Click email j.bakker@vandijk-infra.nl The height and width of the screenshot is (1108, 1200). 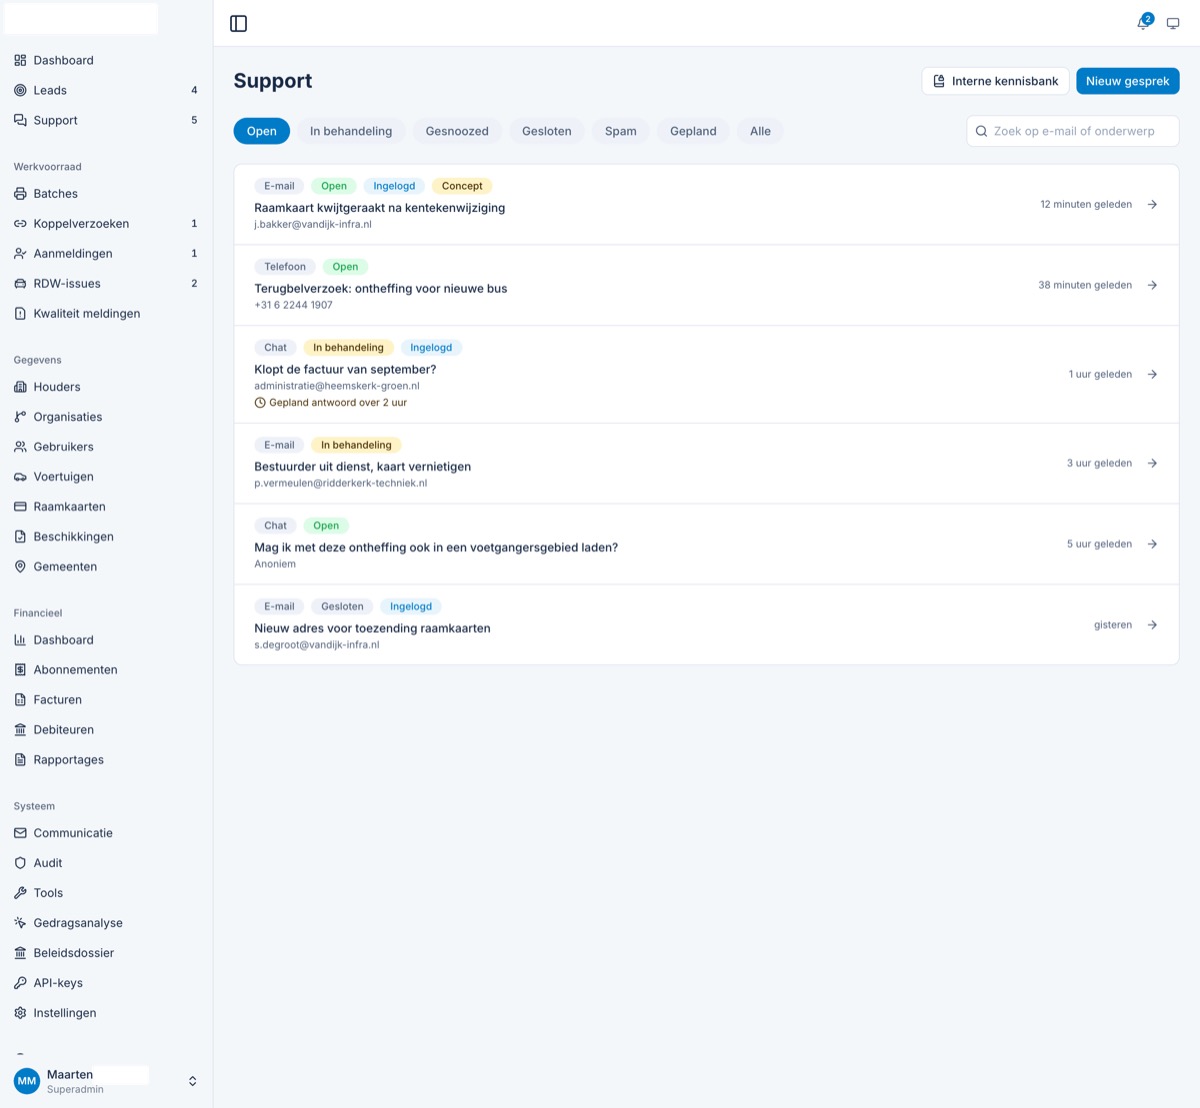point(313,225)
